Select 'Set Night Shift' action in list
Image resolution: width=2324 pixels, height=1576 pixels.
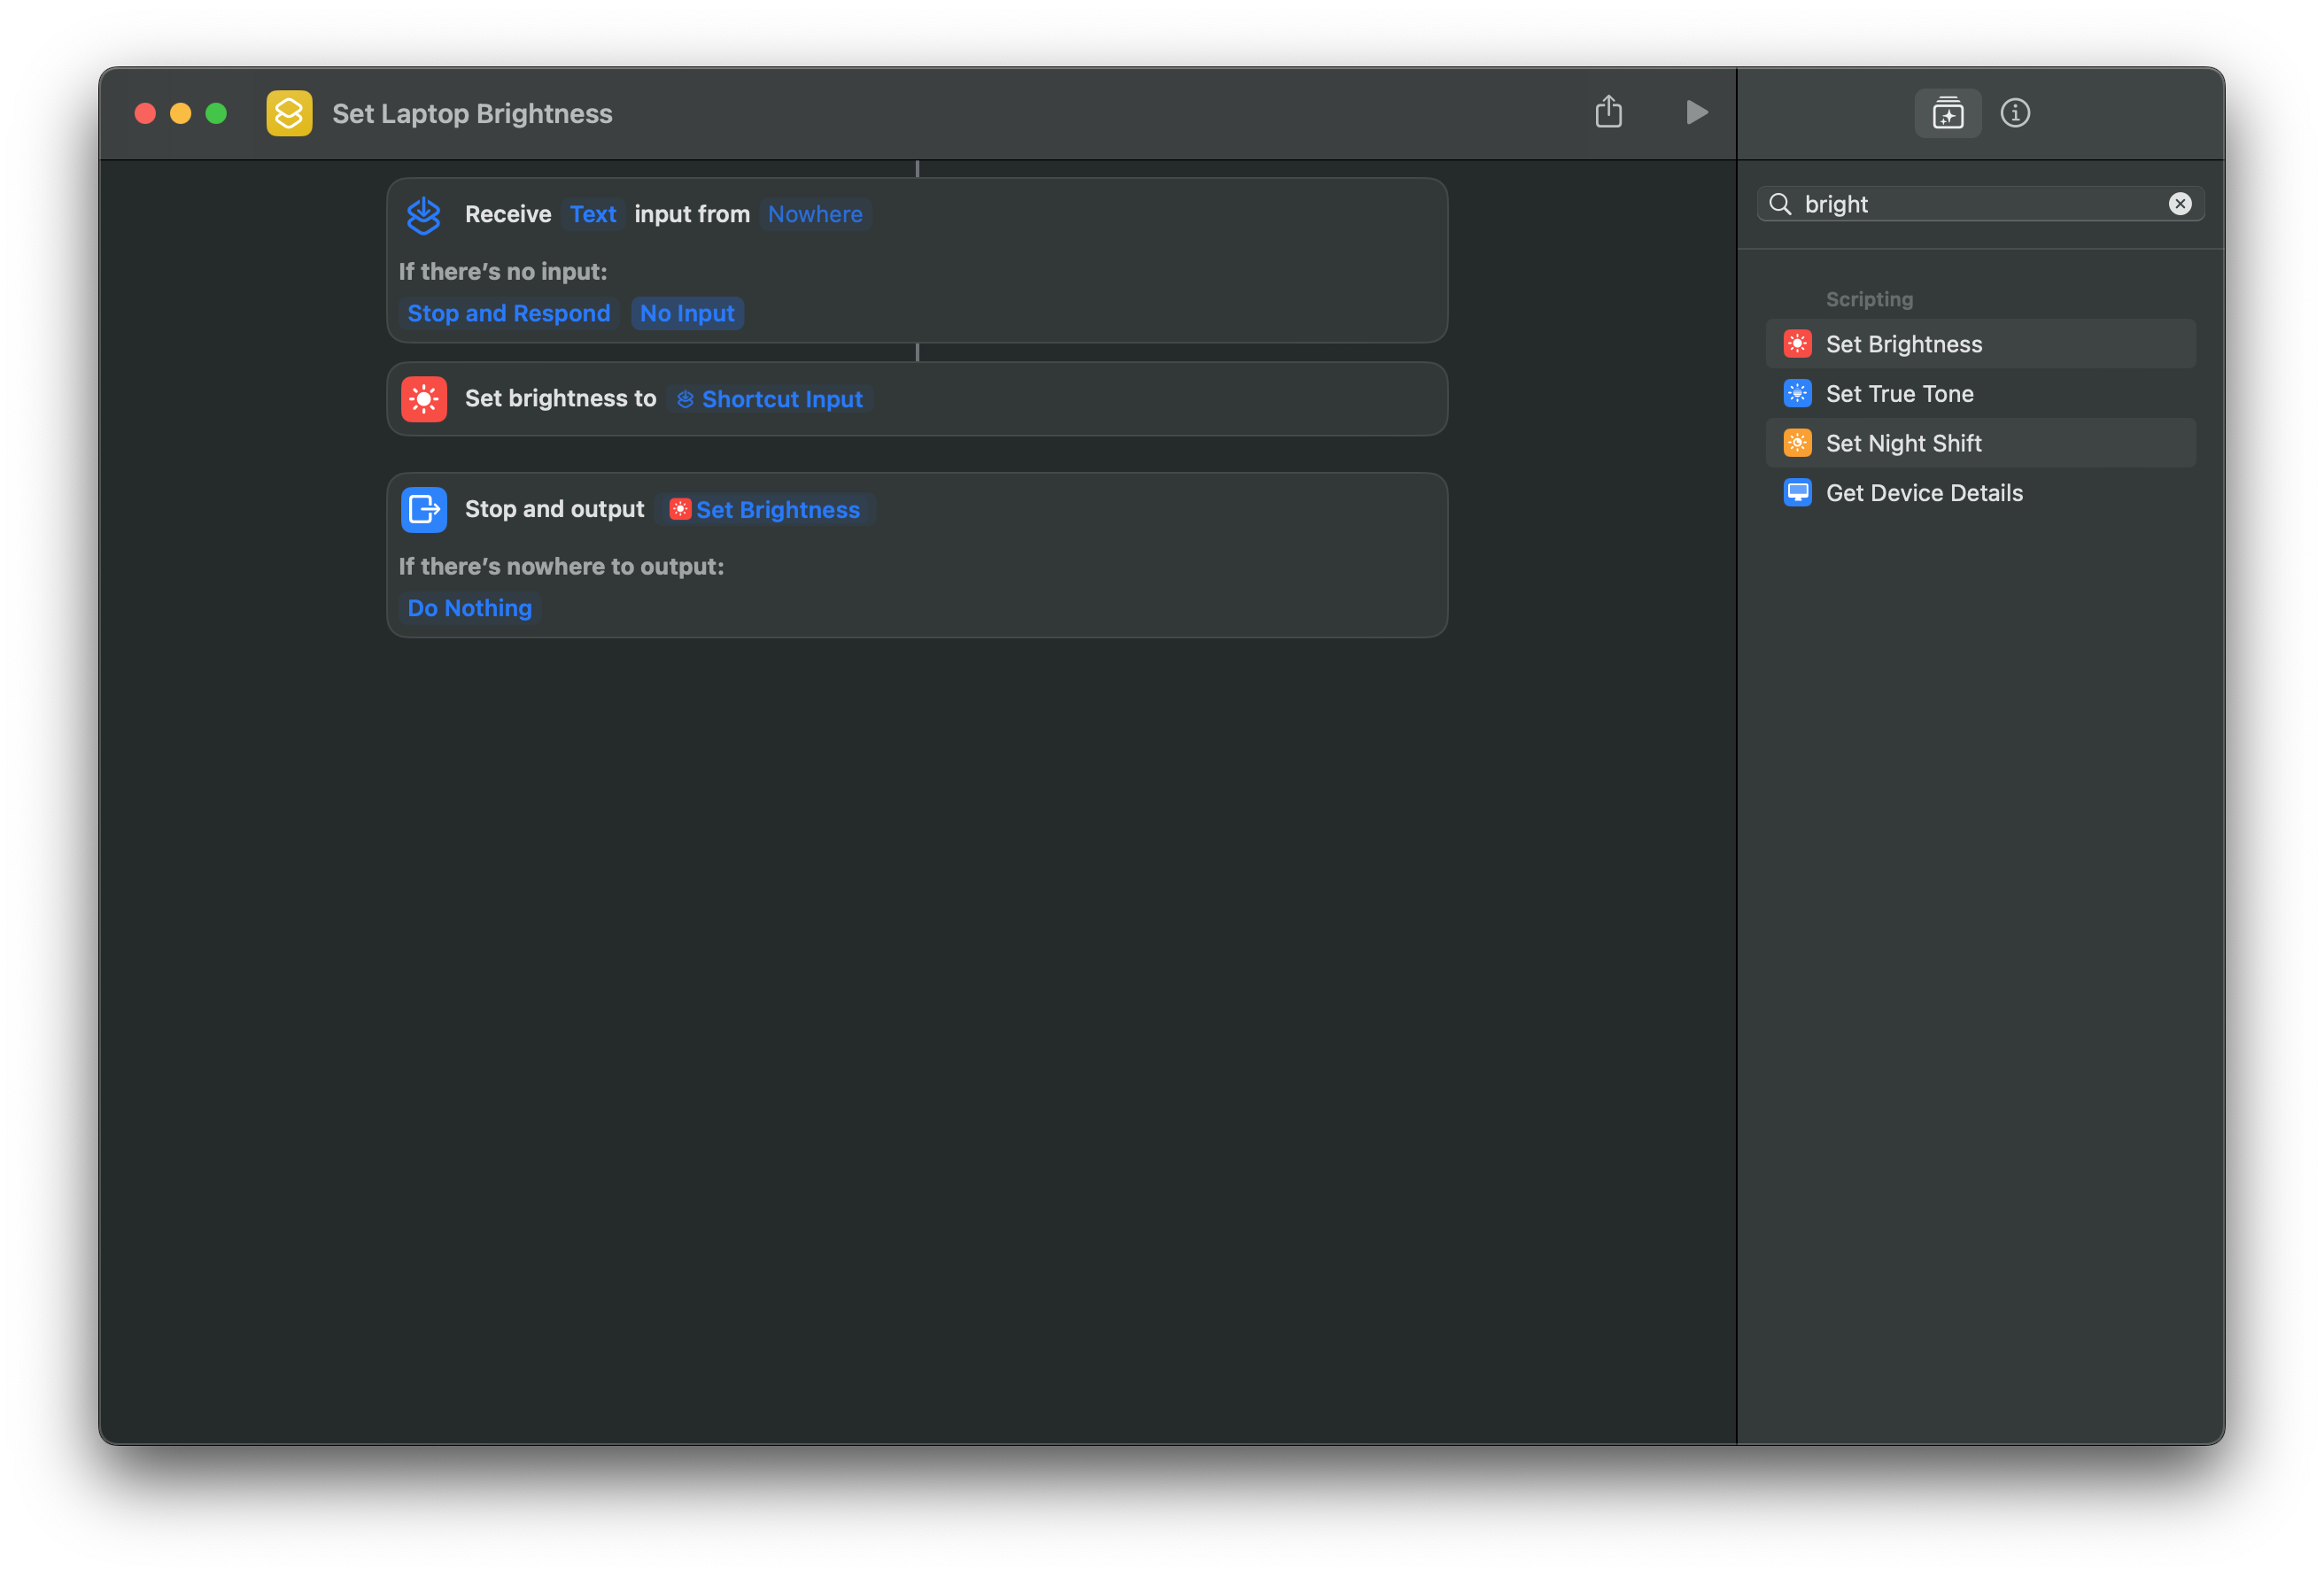(1980, 443)
